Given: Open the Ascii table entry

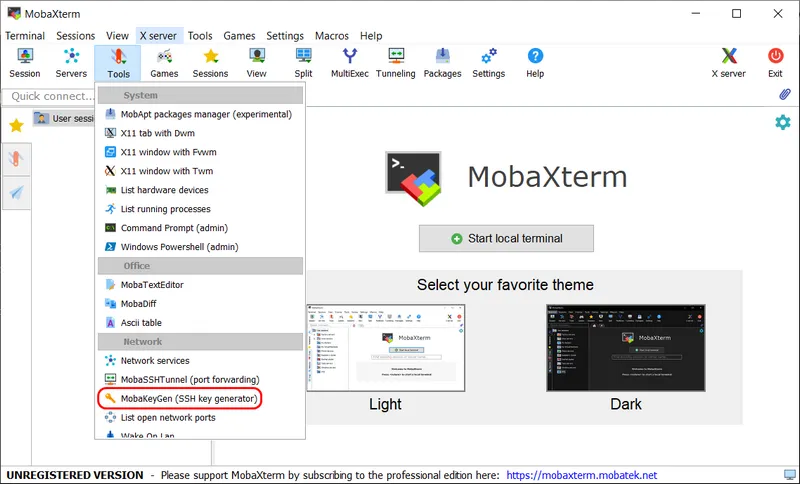Looking at the screenshot, I should coord(200,322).
